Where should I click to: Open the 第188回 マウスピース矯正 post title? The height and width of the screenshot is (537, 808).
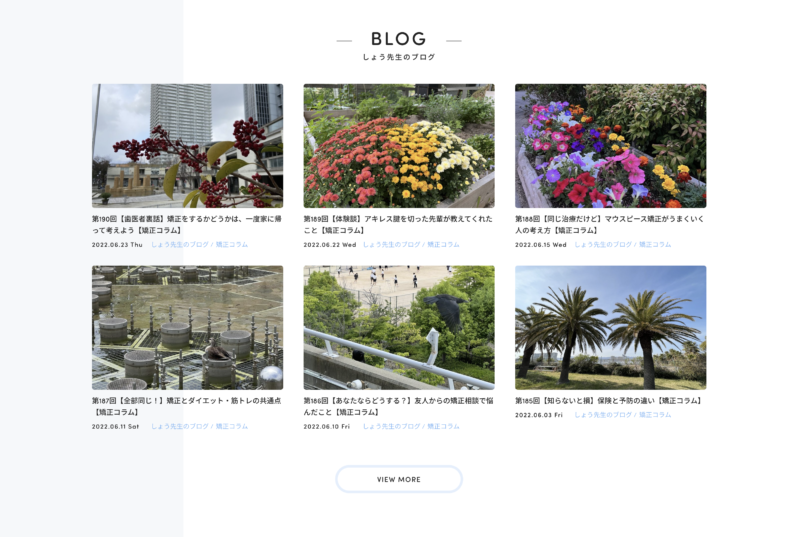(610, 224)
